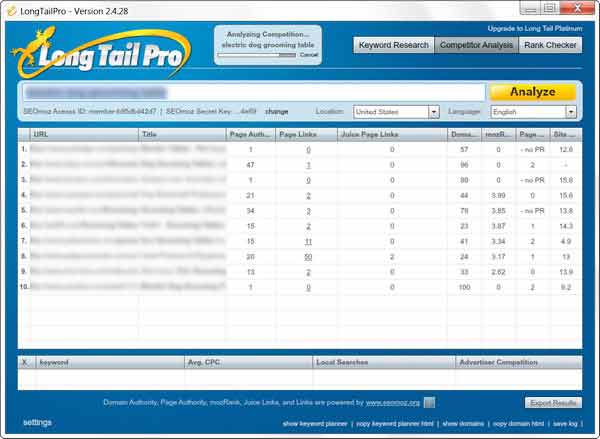Open the www.seomoz.org link
The width and height of the screenshot is (600, 439).
pos(393,403)
